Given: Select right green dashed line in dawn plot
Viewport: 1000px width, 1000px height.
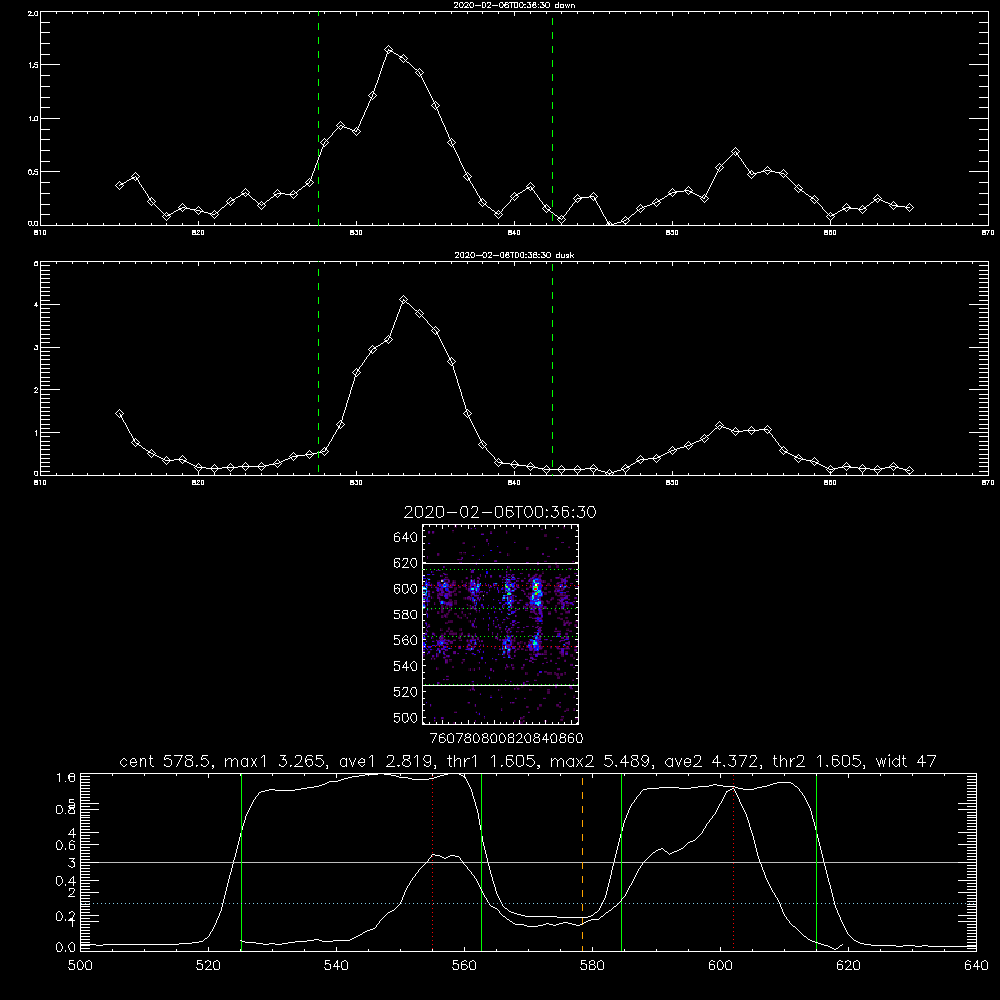Looking at the screenshot, I should pyautogui.click(x=552, y=119).
